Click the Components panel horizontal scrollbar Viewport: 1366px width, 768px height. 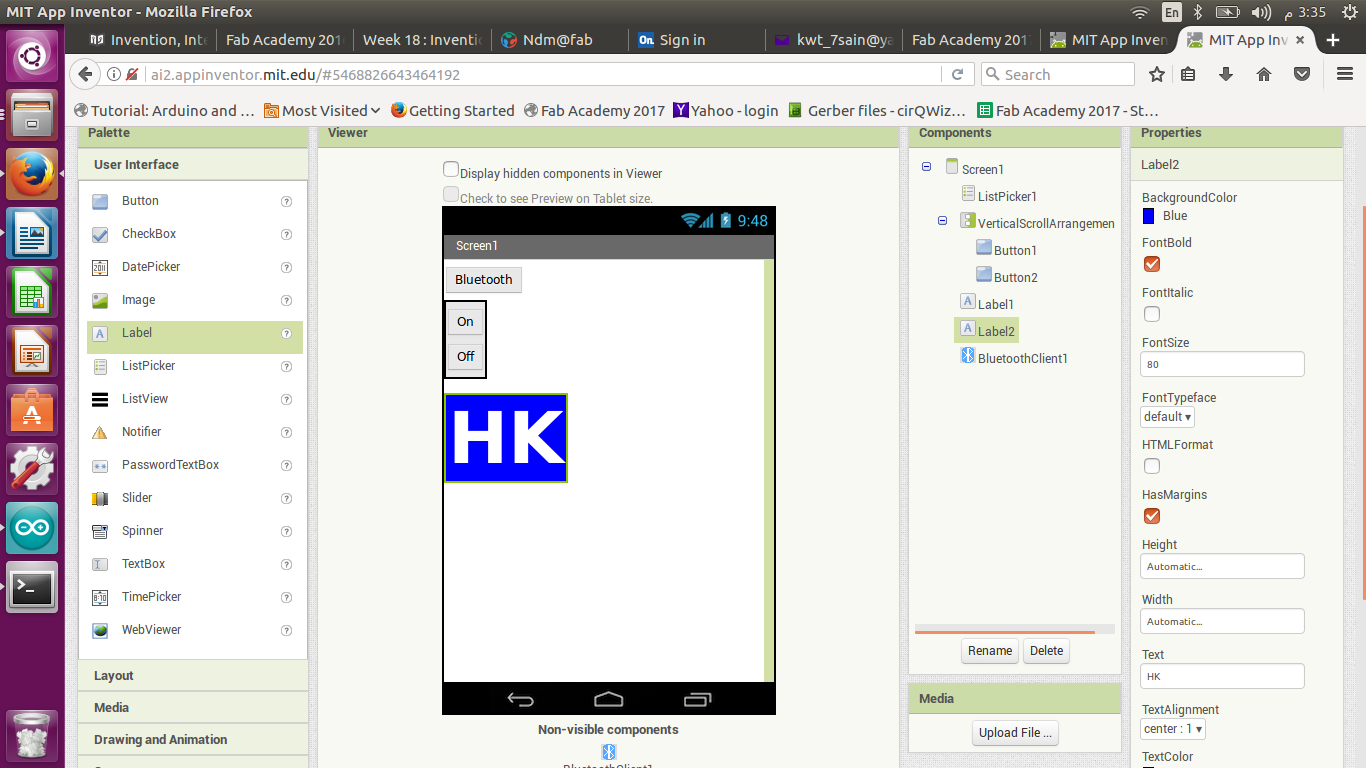(x=1004, y=632)
